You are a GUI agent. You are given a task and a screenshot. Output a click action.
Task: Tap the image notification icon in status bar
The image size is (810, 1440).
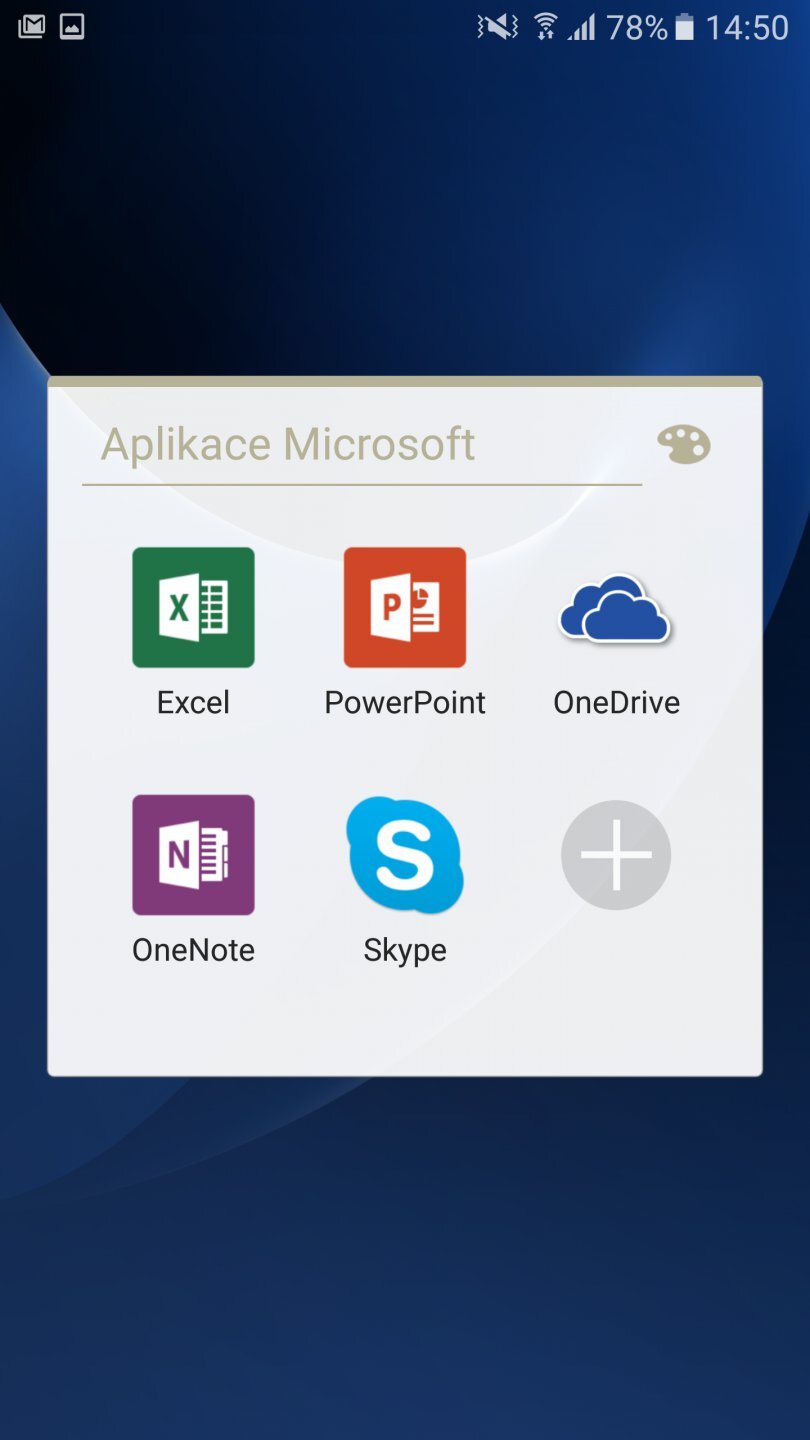(x=72, y=27)
